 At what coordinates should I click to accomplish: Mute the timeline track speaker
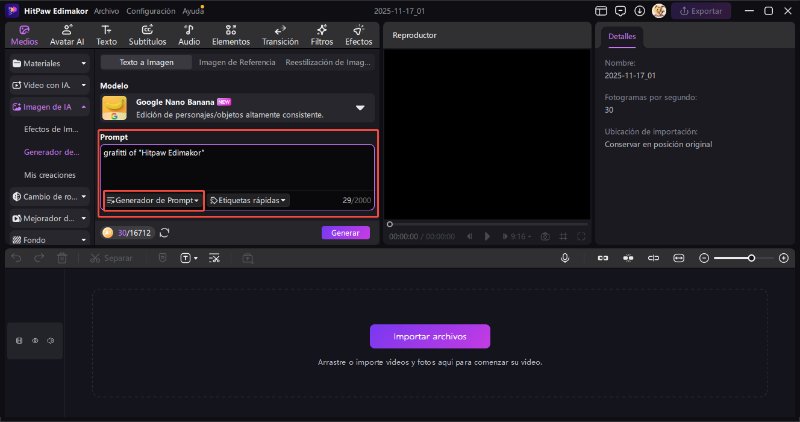coord(50,341)
